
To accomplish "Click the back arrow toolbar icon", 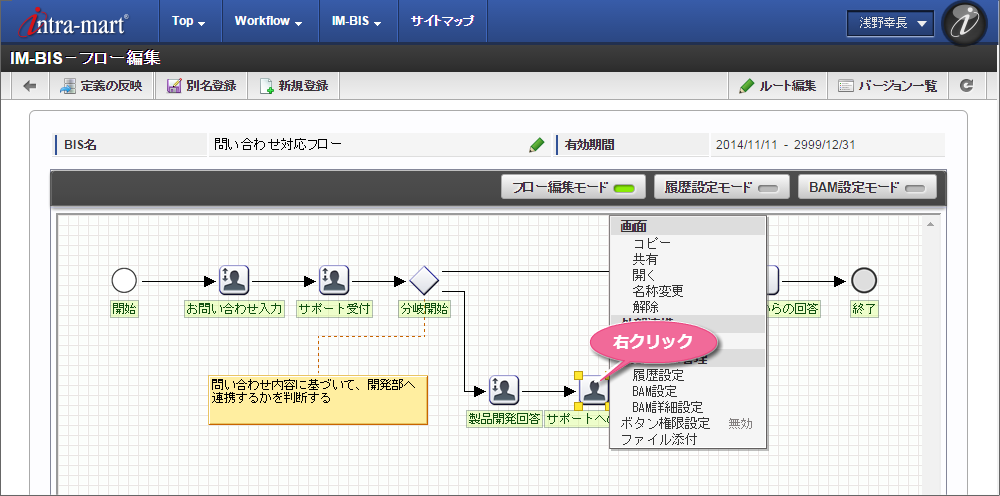I will pos(30,85).
